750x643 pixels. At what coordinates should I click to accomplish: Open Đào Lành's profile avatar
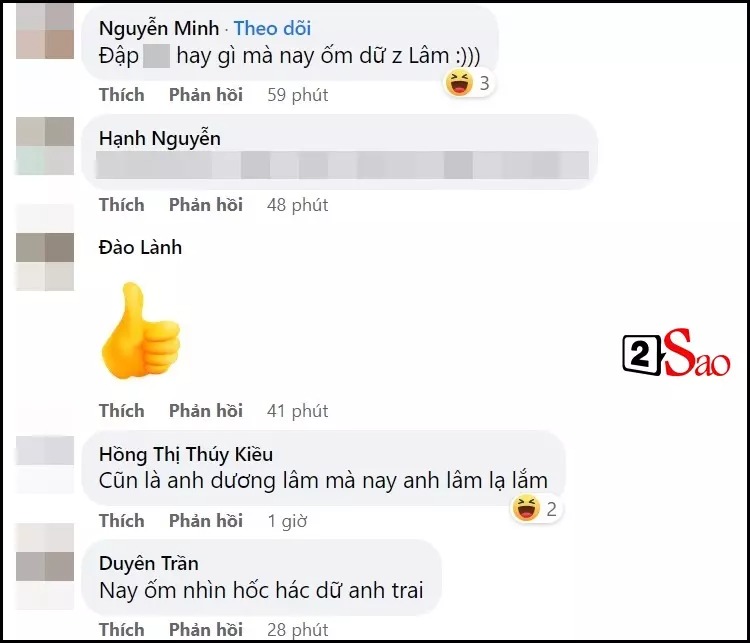[45, 262]
